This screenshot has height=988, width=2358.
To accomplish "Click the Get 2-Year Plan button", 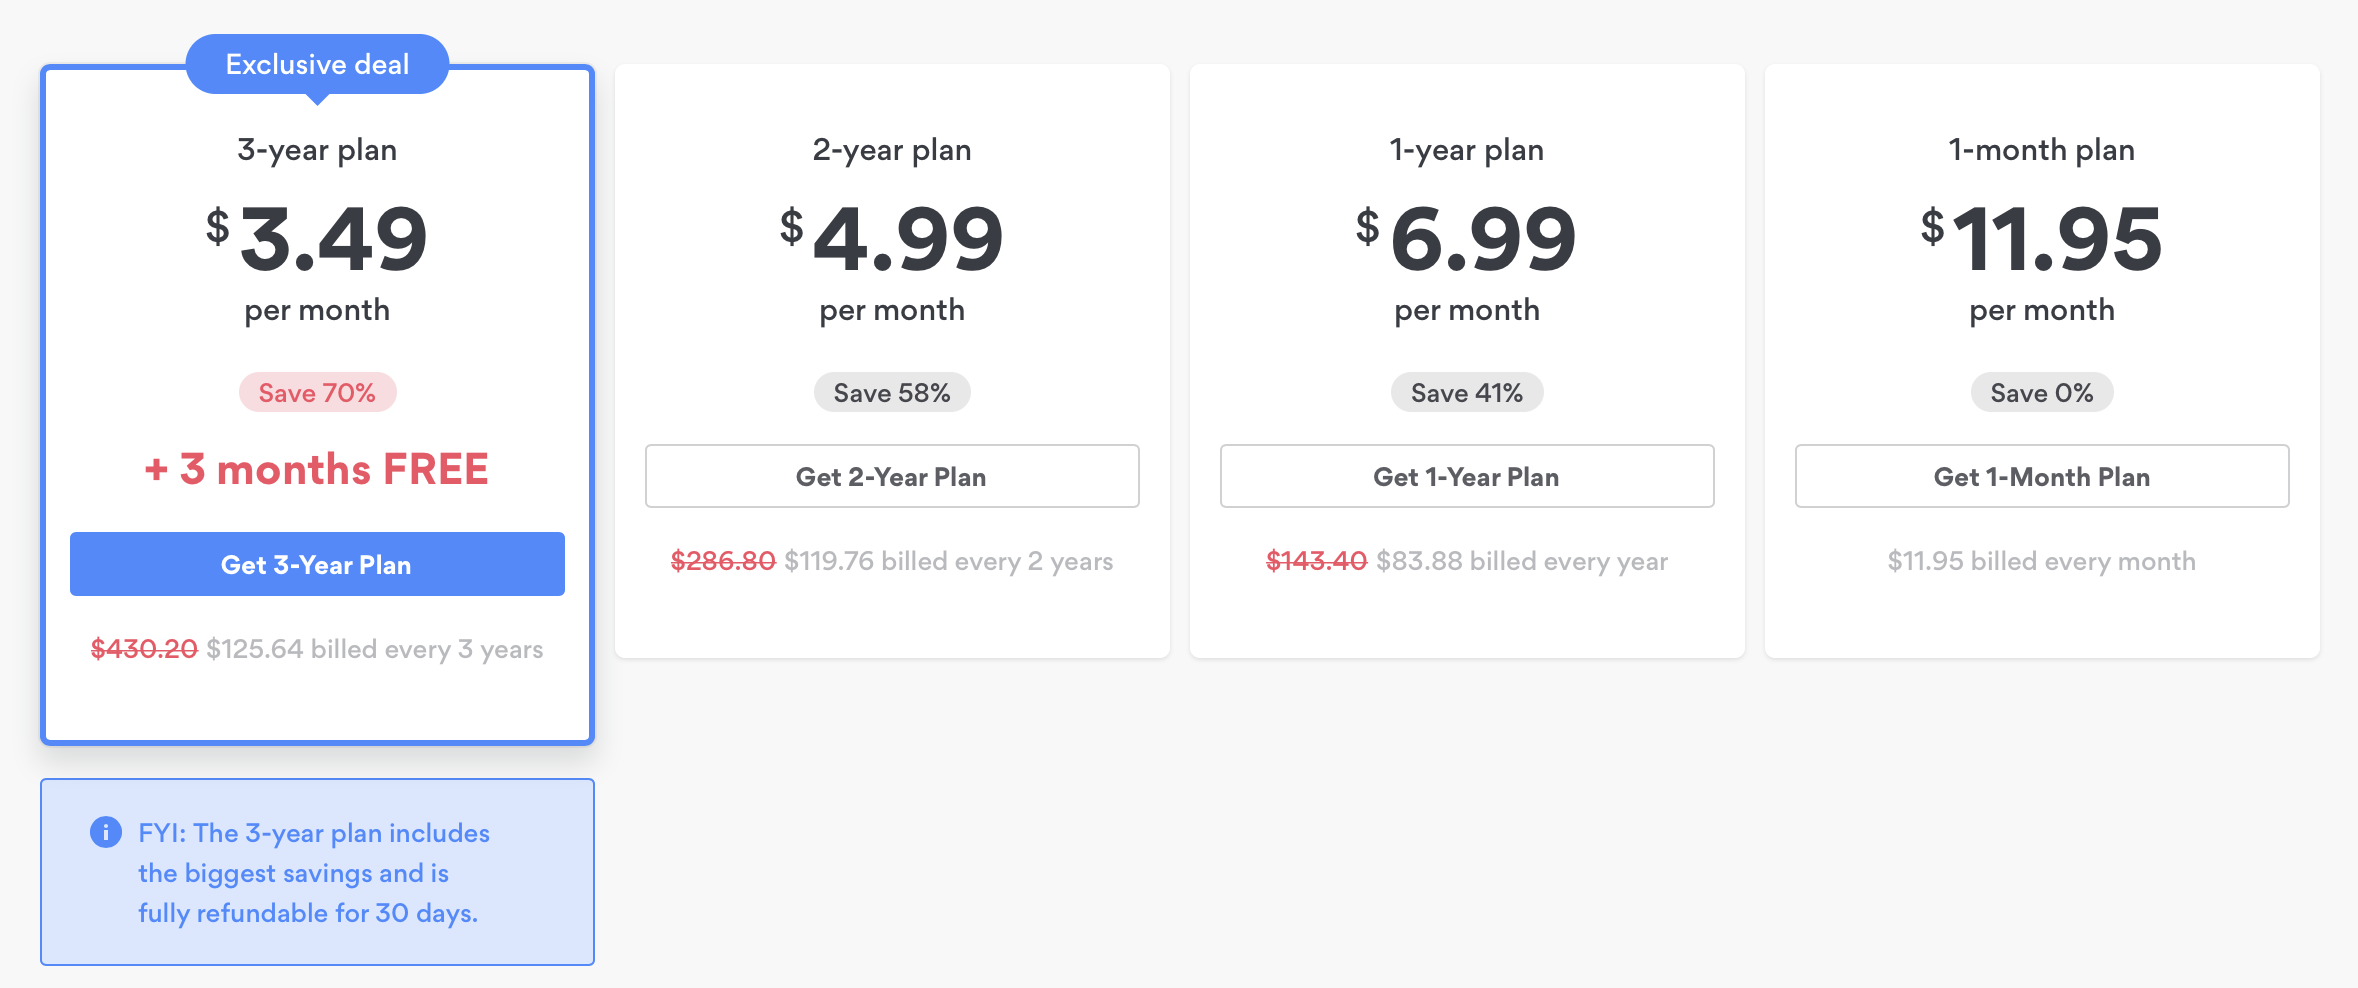I will (x=891, y=476).
